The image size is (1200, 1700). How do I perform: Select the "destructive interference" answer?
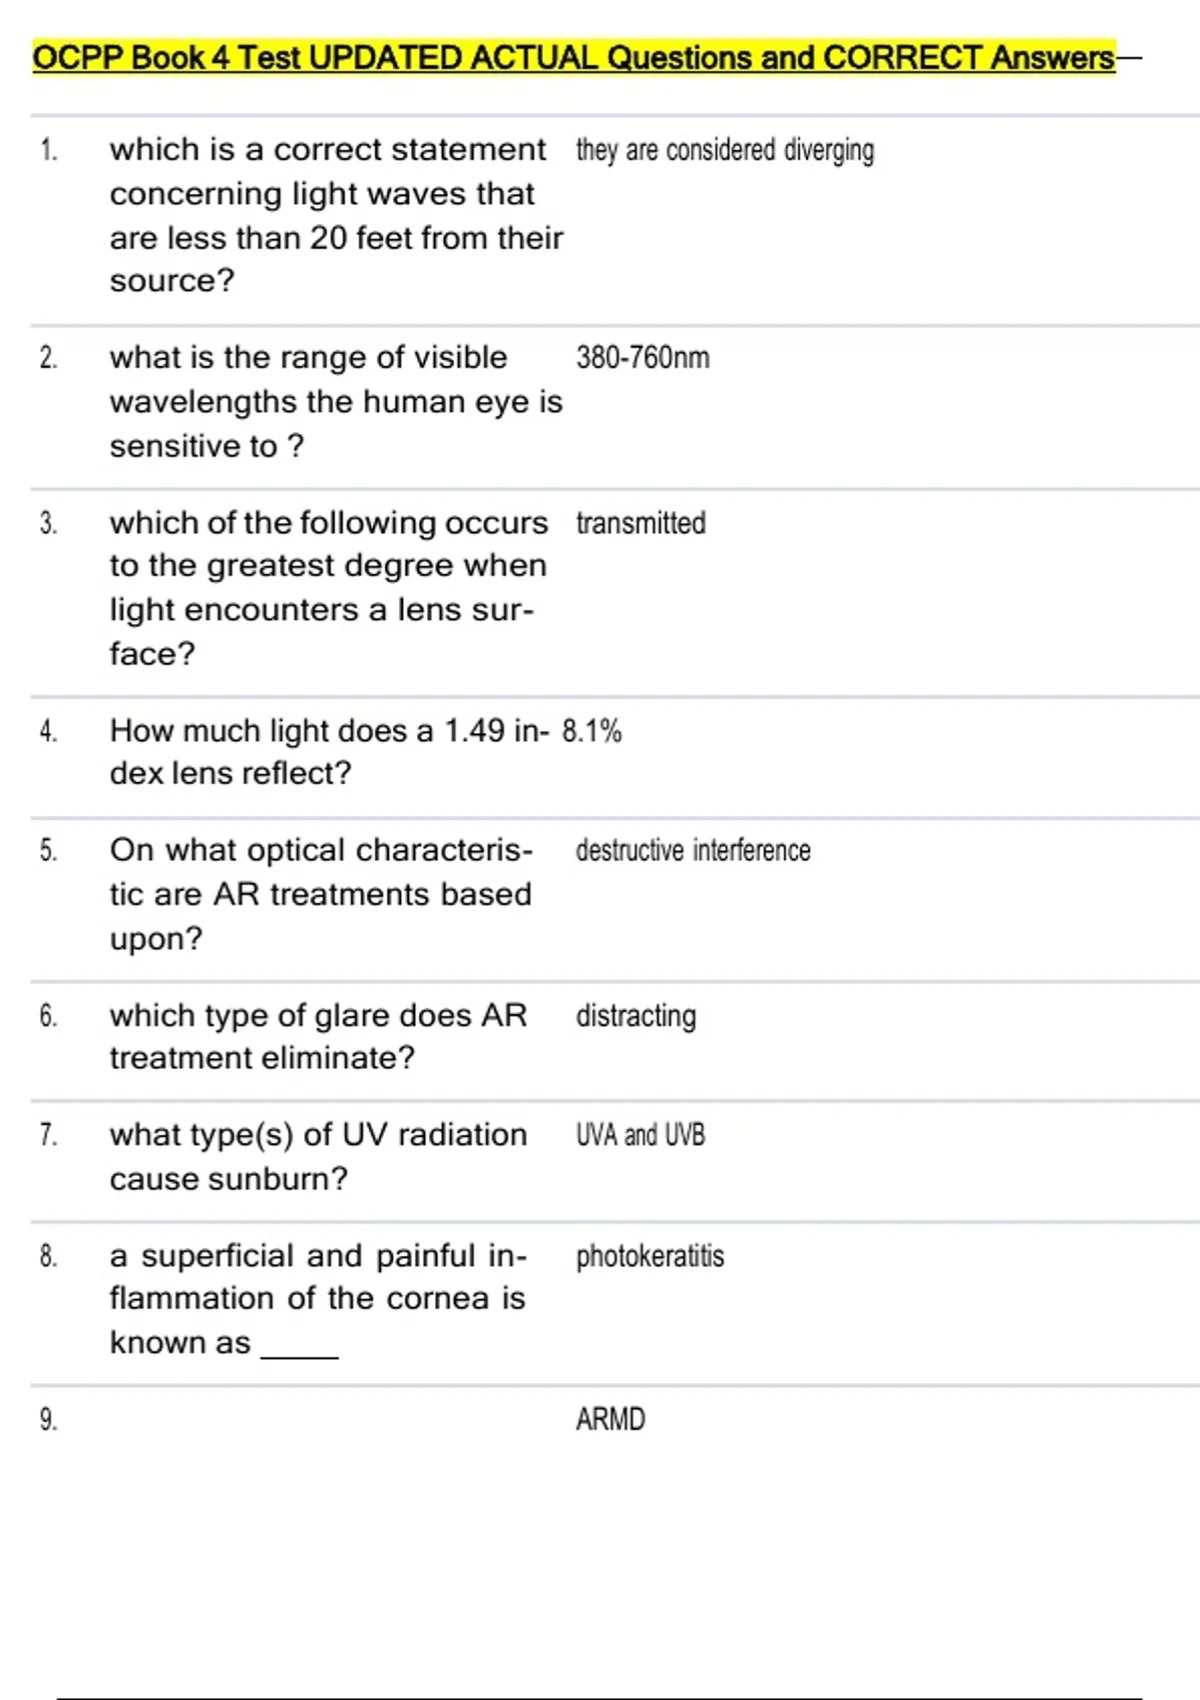(x=693, y=851)
